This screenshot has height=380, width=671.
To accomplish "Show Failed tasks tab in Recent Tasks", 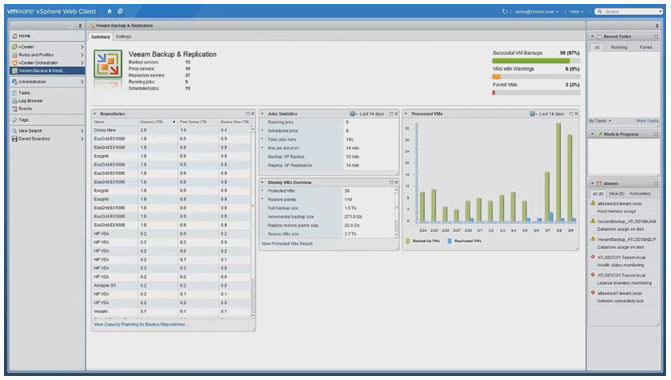I will [x=646, y=48].
